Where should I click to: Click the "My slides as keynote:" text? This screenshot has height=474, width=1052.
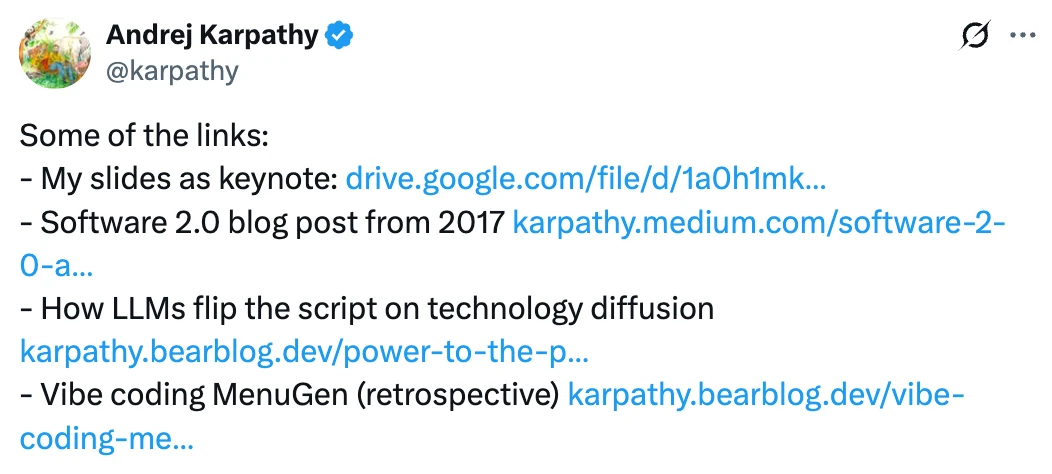point(189,180)
